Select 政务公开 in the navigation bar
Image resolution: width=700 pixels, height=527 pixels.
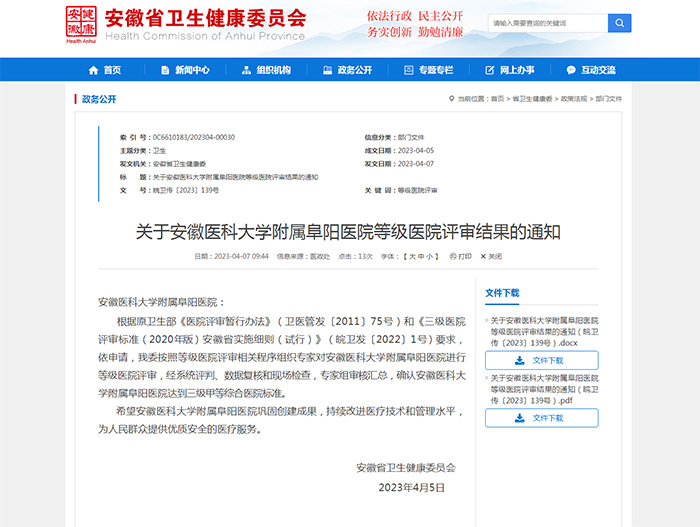[x=347, y=70]
